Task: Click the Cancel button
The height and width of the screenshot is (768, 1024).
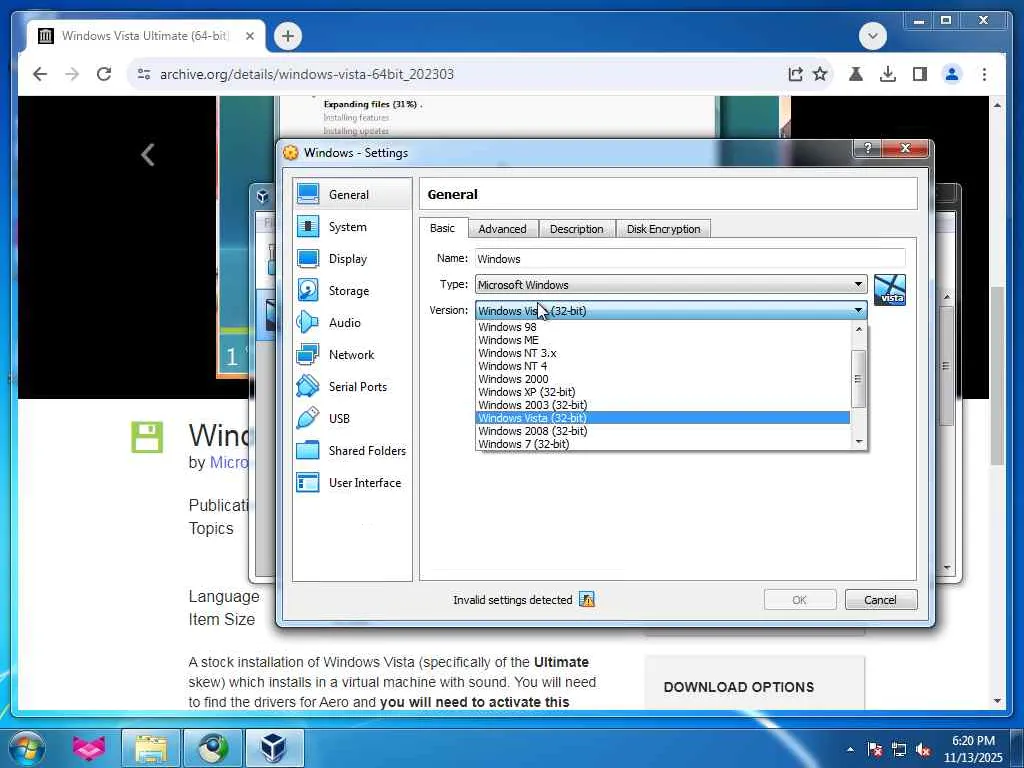Action: click(x=880, y=600)
